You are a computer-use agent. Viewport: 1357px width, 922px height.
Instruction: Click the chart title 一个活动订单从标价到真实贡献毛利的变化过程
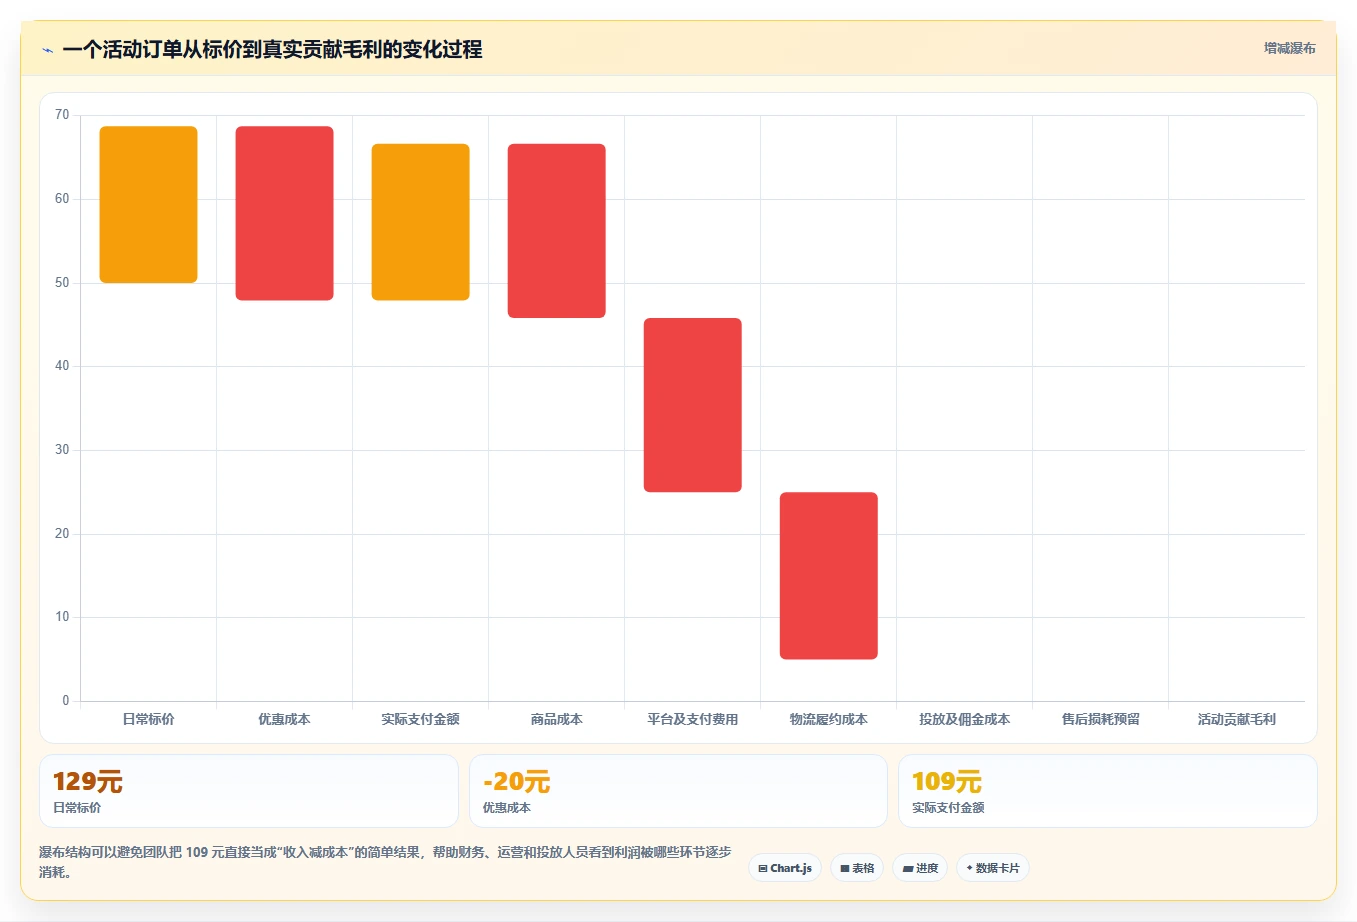(272, 49)
